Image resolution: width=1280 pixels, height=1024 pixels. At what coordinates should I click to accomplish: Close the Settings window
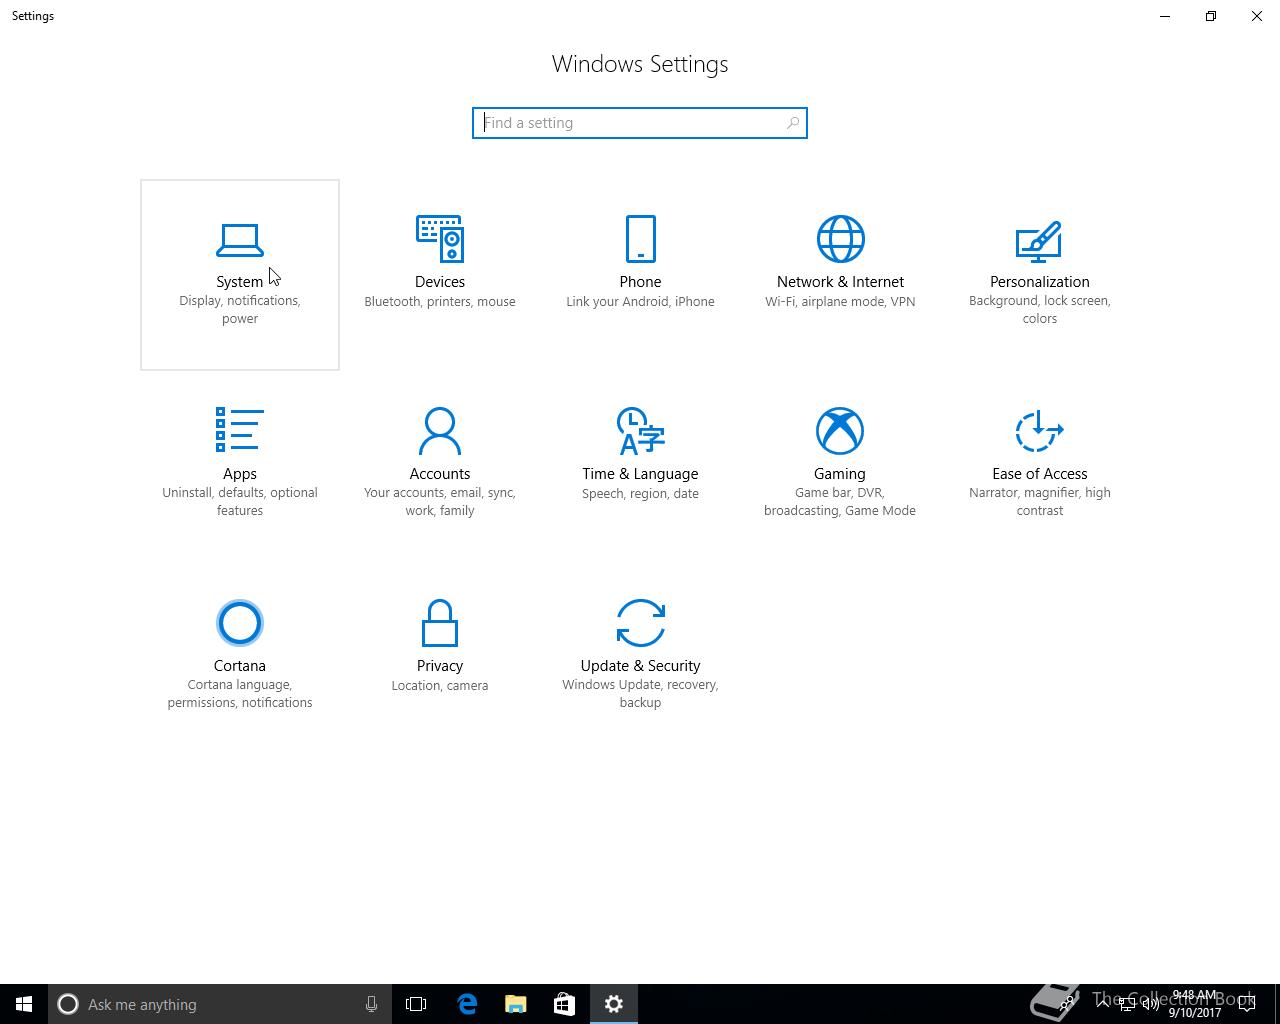coord(1257,16)
